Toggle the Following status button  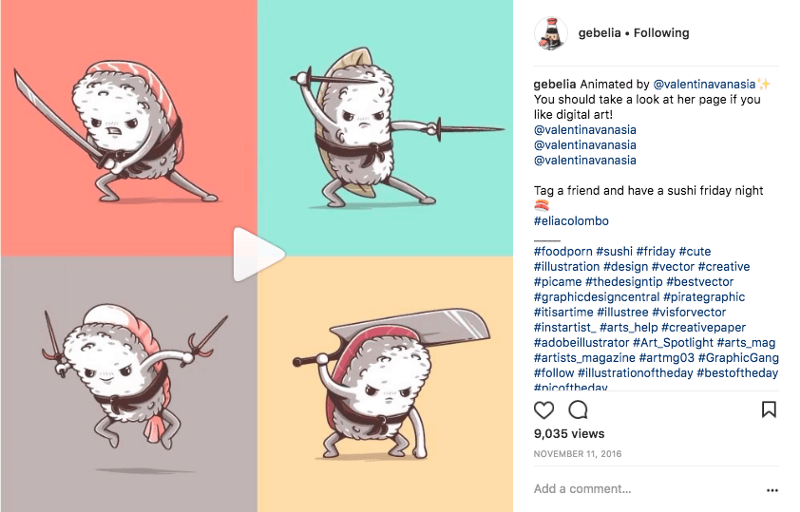coord(661,33)
